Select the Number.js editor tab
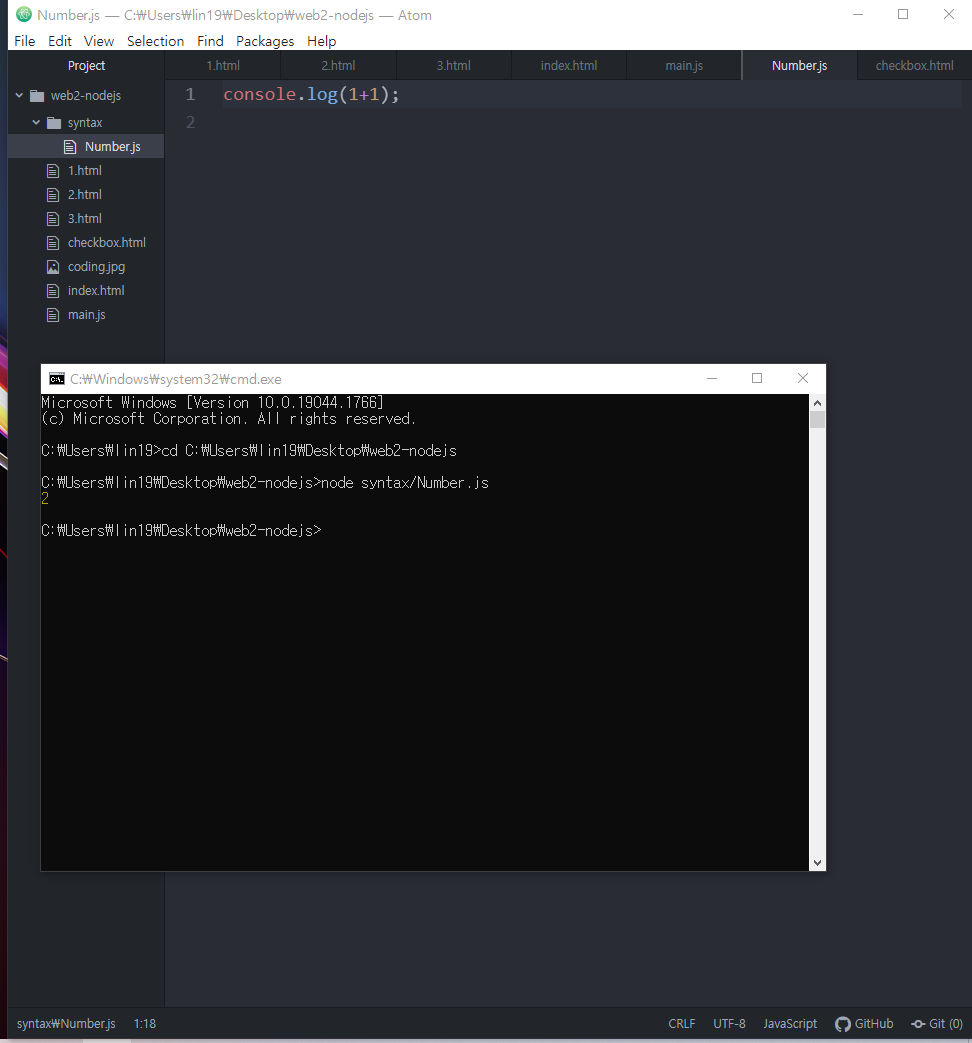Viewport: 972px width, 1043px height. 800,66
